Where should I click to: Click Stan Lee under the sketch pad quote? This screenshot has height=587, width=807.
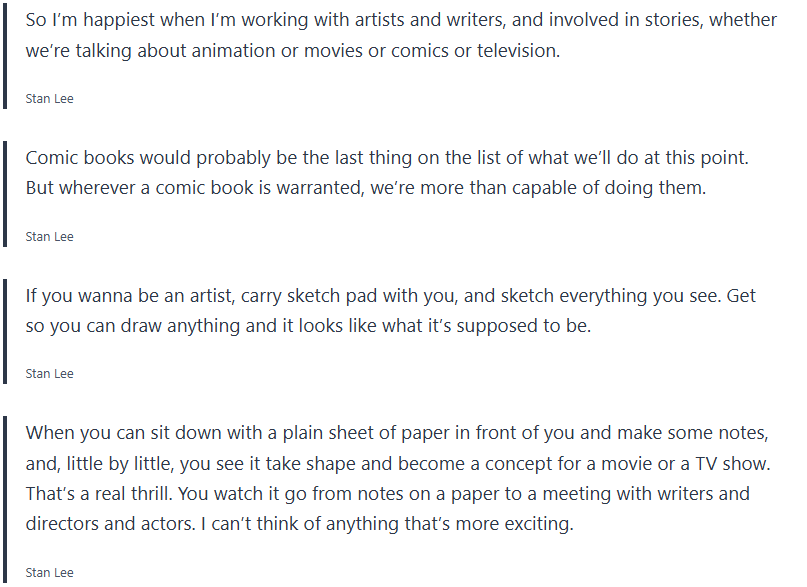pos(49,374)
